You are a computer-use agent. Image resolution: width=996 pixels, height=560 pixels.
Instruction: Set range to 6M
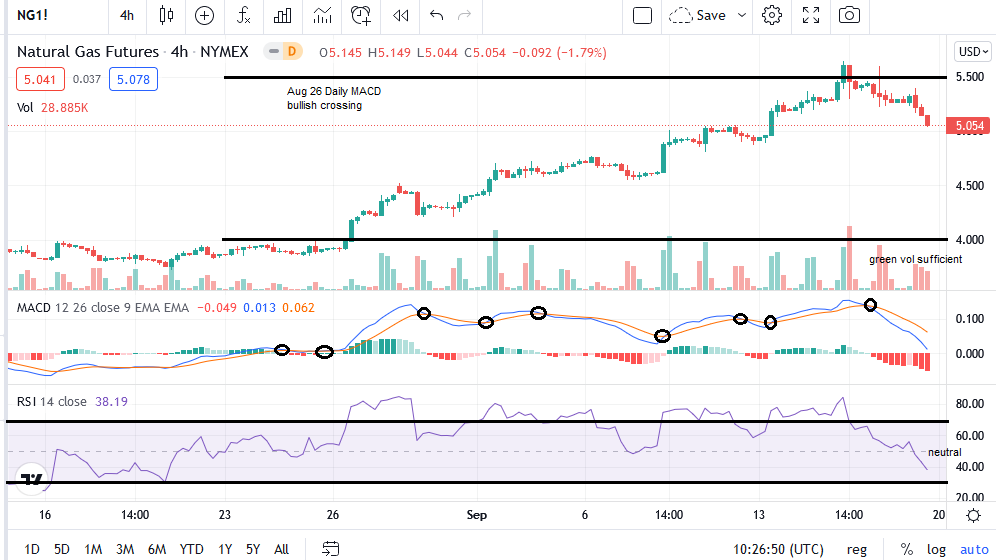[157, 549]
